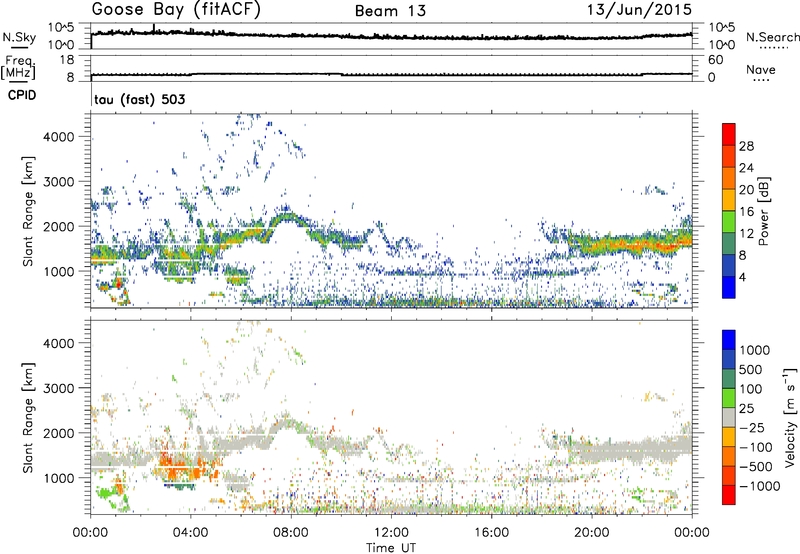Click the 'tau (fast) 503' text
The height and width of the screenshot is (554, 800).
(x=140, y=99)
